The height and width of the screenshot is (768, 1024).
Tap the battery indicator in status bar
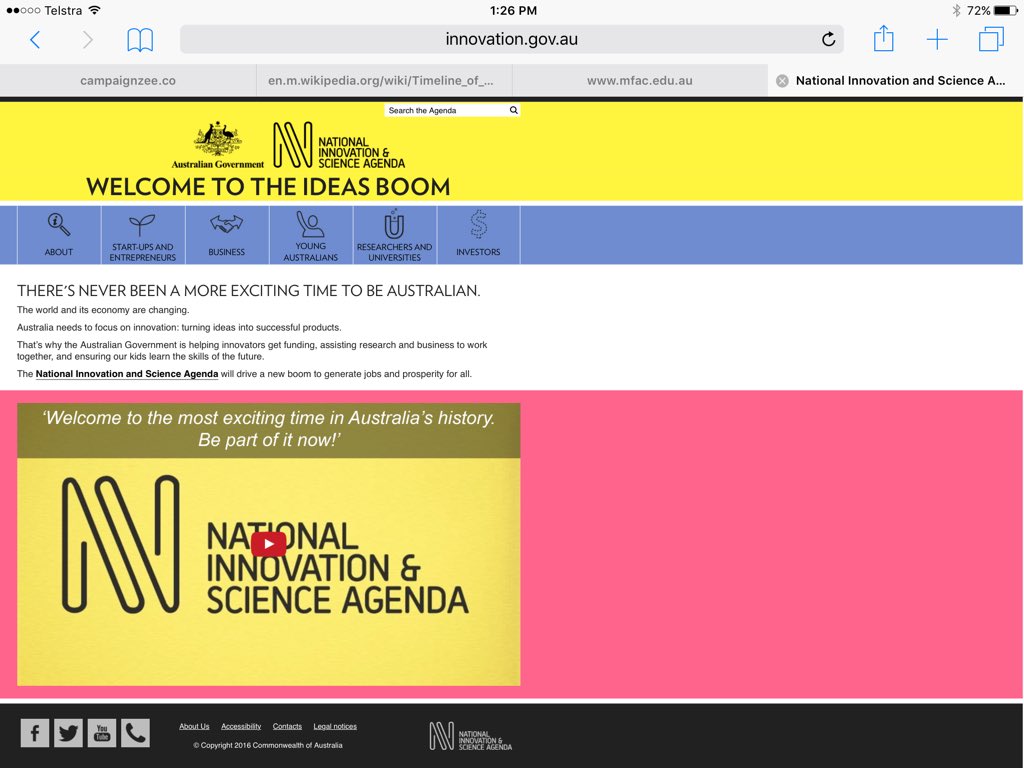coord(1006,10)
